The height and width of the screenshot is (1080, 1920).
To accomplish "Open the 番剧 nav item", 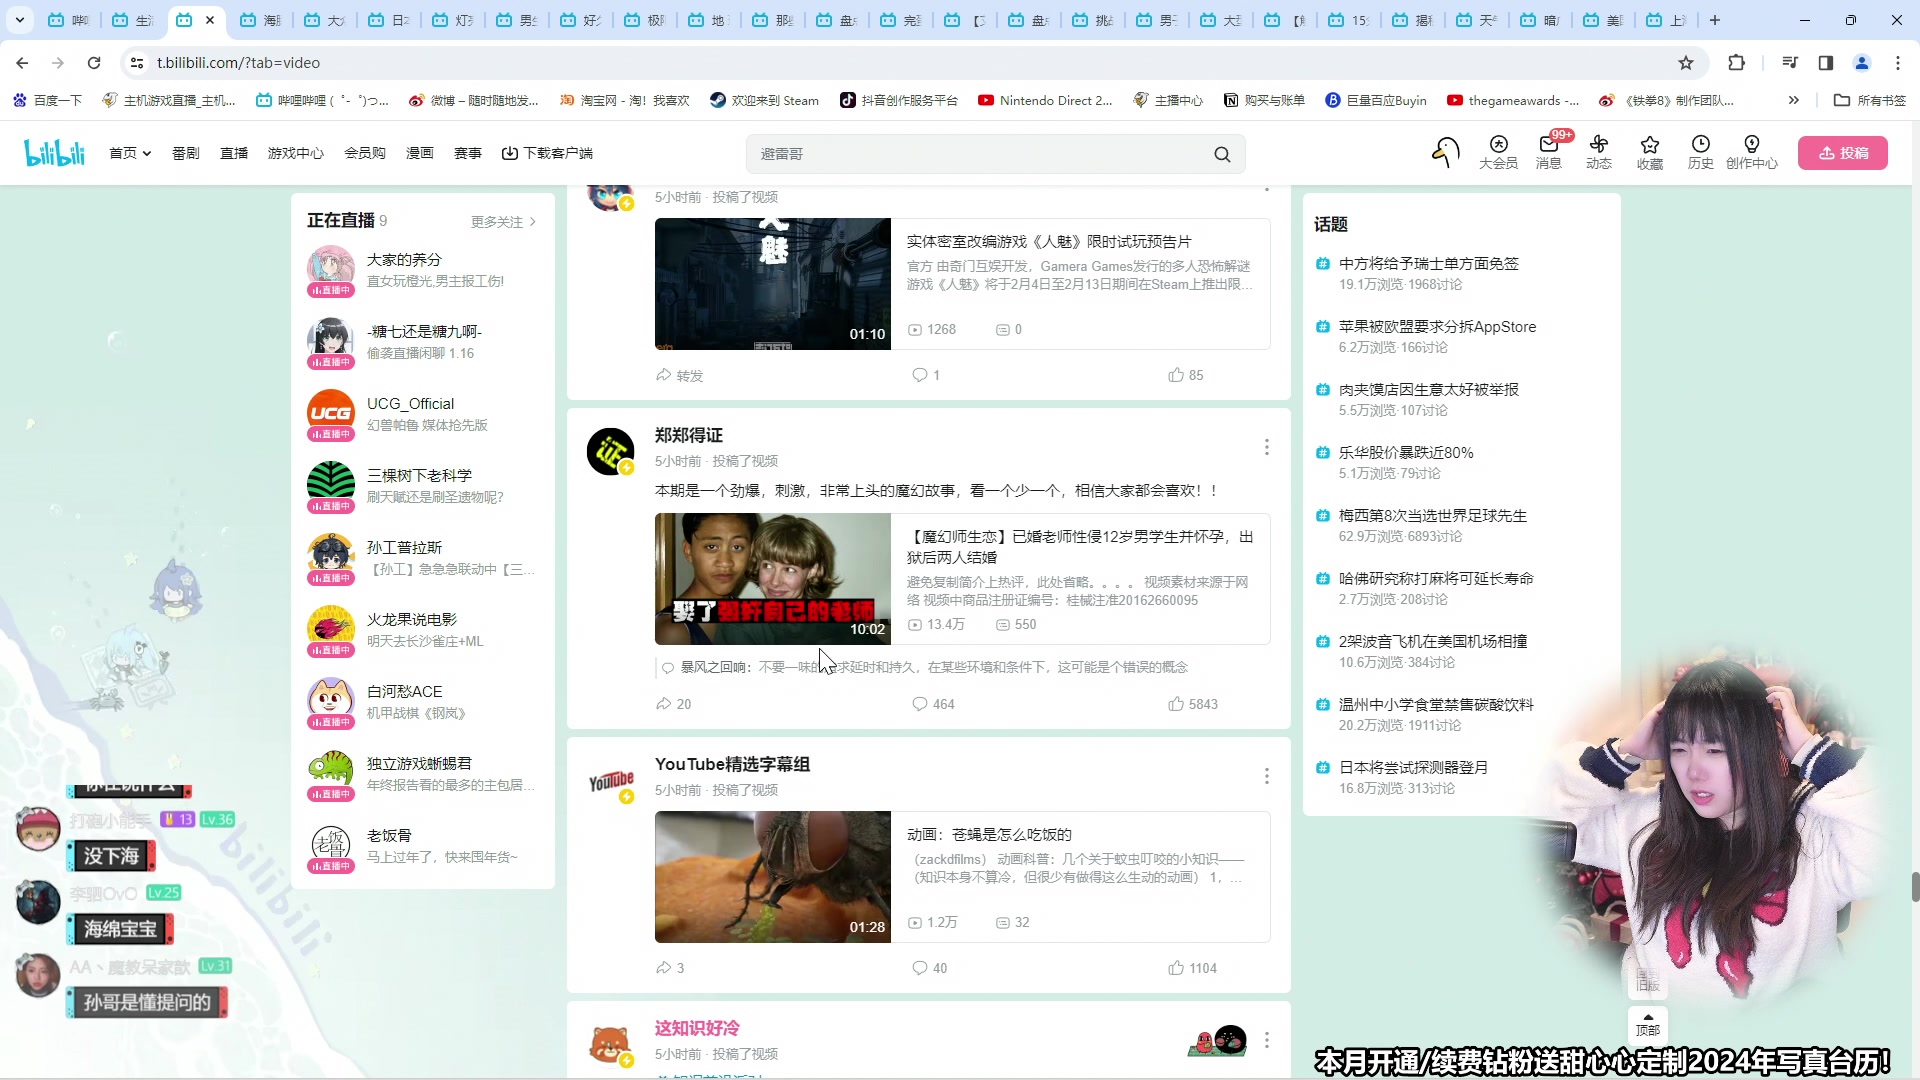I will [185, 153].
